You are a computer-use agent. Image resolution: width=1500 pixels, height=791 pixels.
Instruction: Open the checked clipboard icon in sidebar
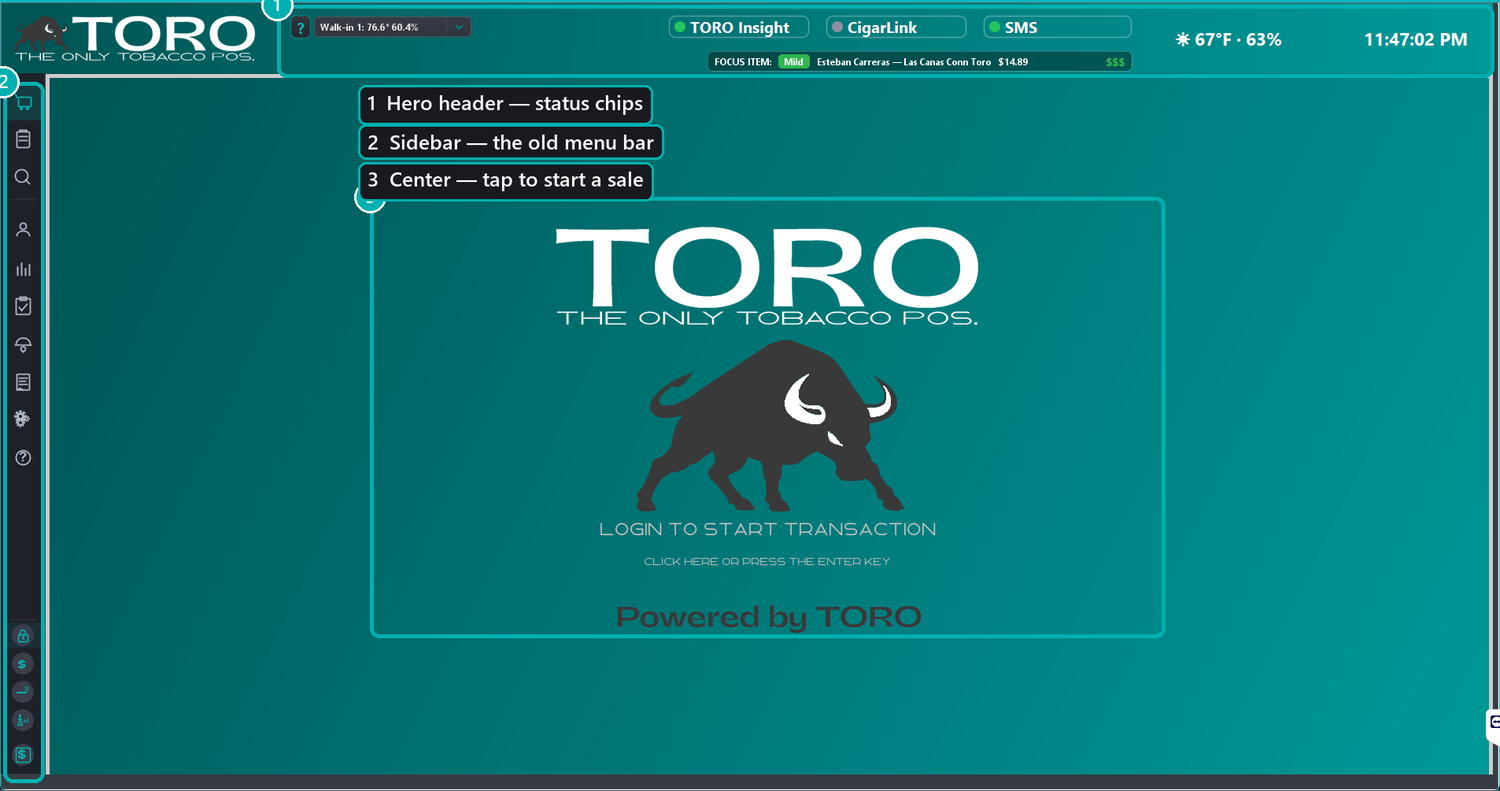tap(24, 306)
